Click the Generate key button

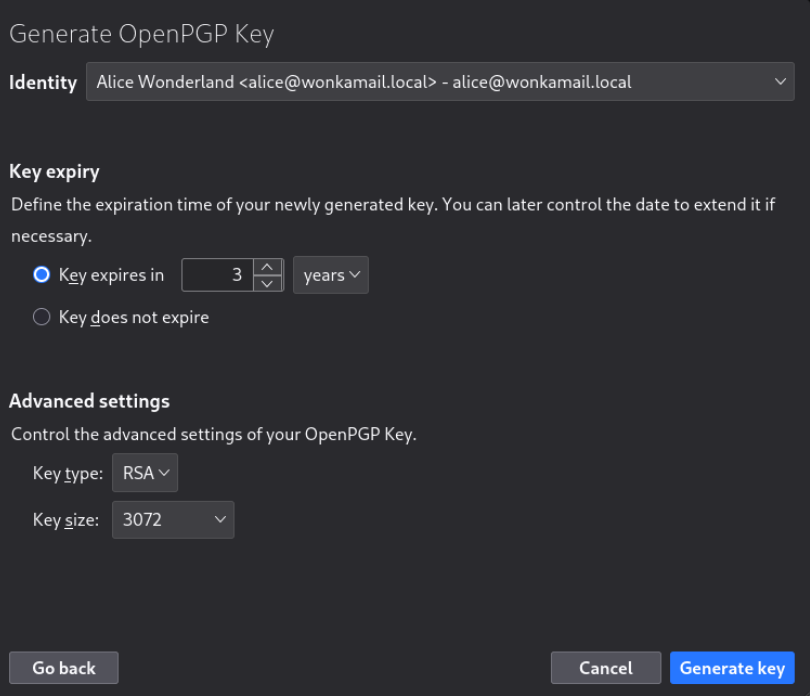(732, 668)
